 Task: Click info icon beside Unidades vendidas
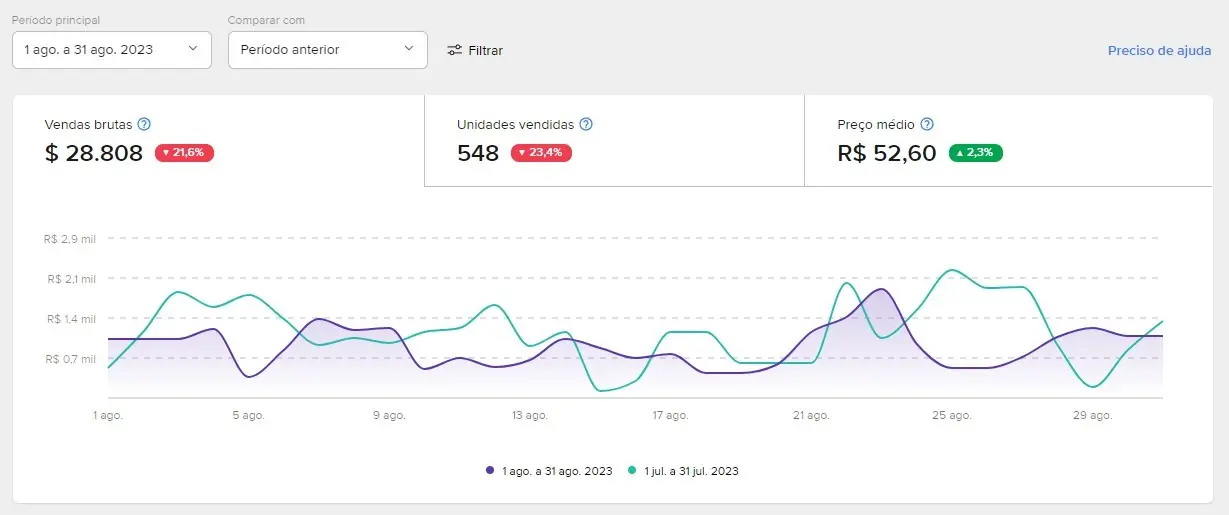tap(586, 125)
